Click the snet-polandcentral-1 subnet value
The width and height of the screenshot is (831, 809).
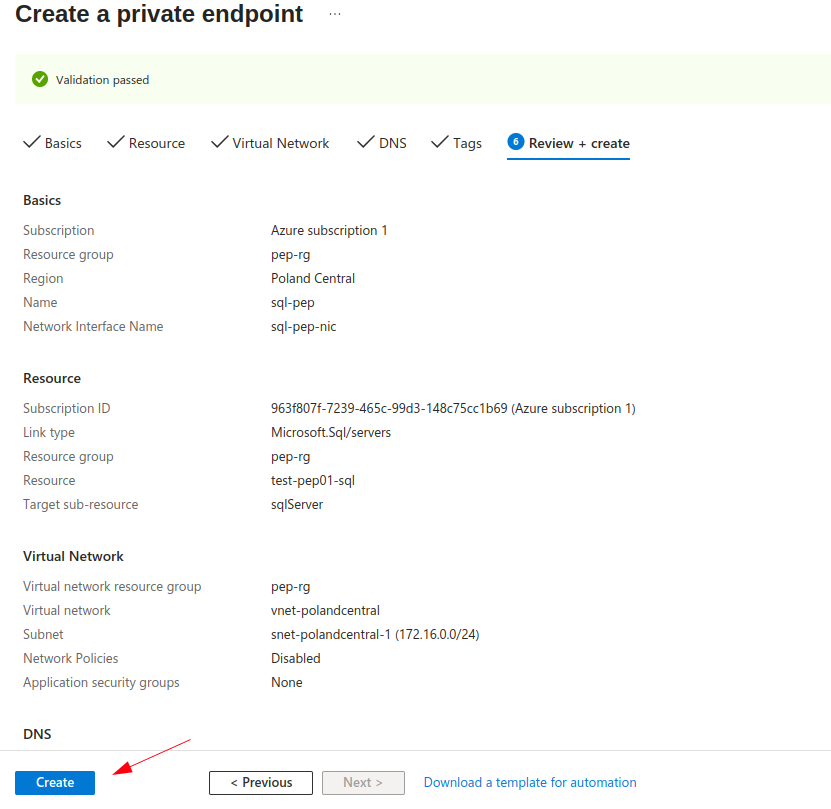382,634
